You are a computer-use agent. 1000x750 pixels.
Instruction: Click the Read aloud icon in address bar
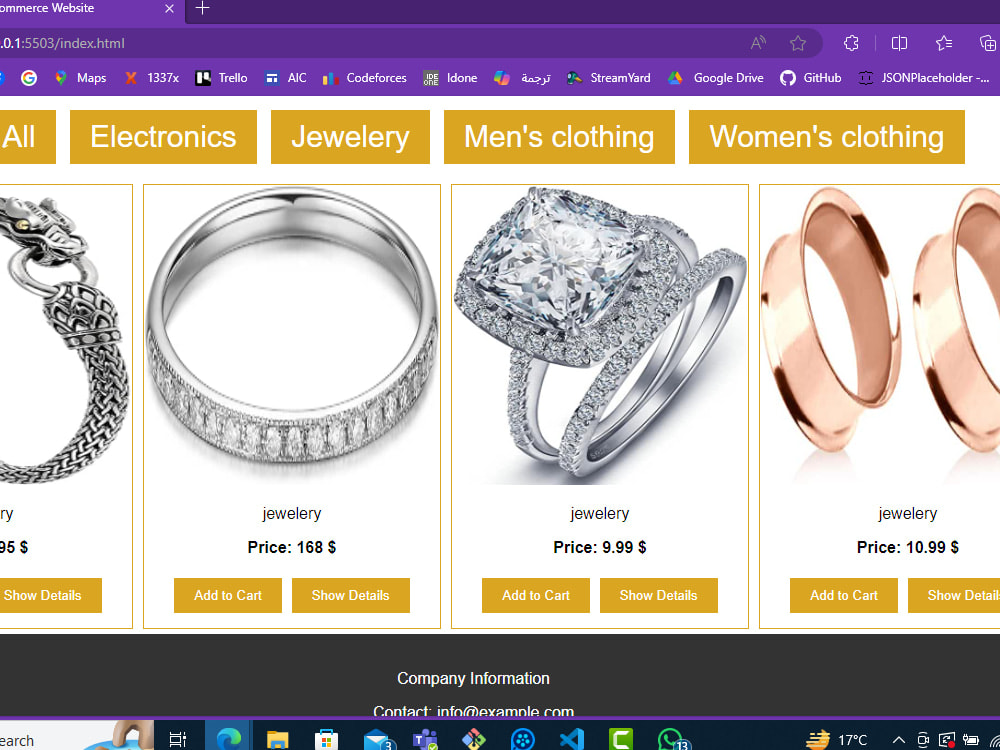tap(758, 43)
